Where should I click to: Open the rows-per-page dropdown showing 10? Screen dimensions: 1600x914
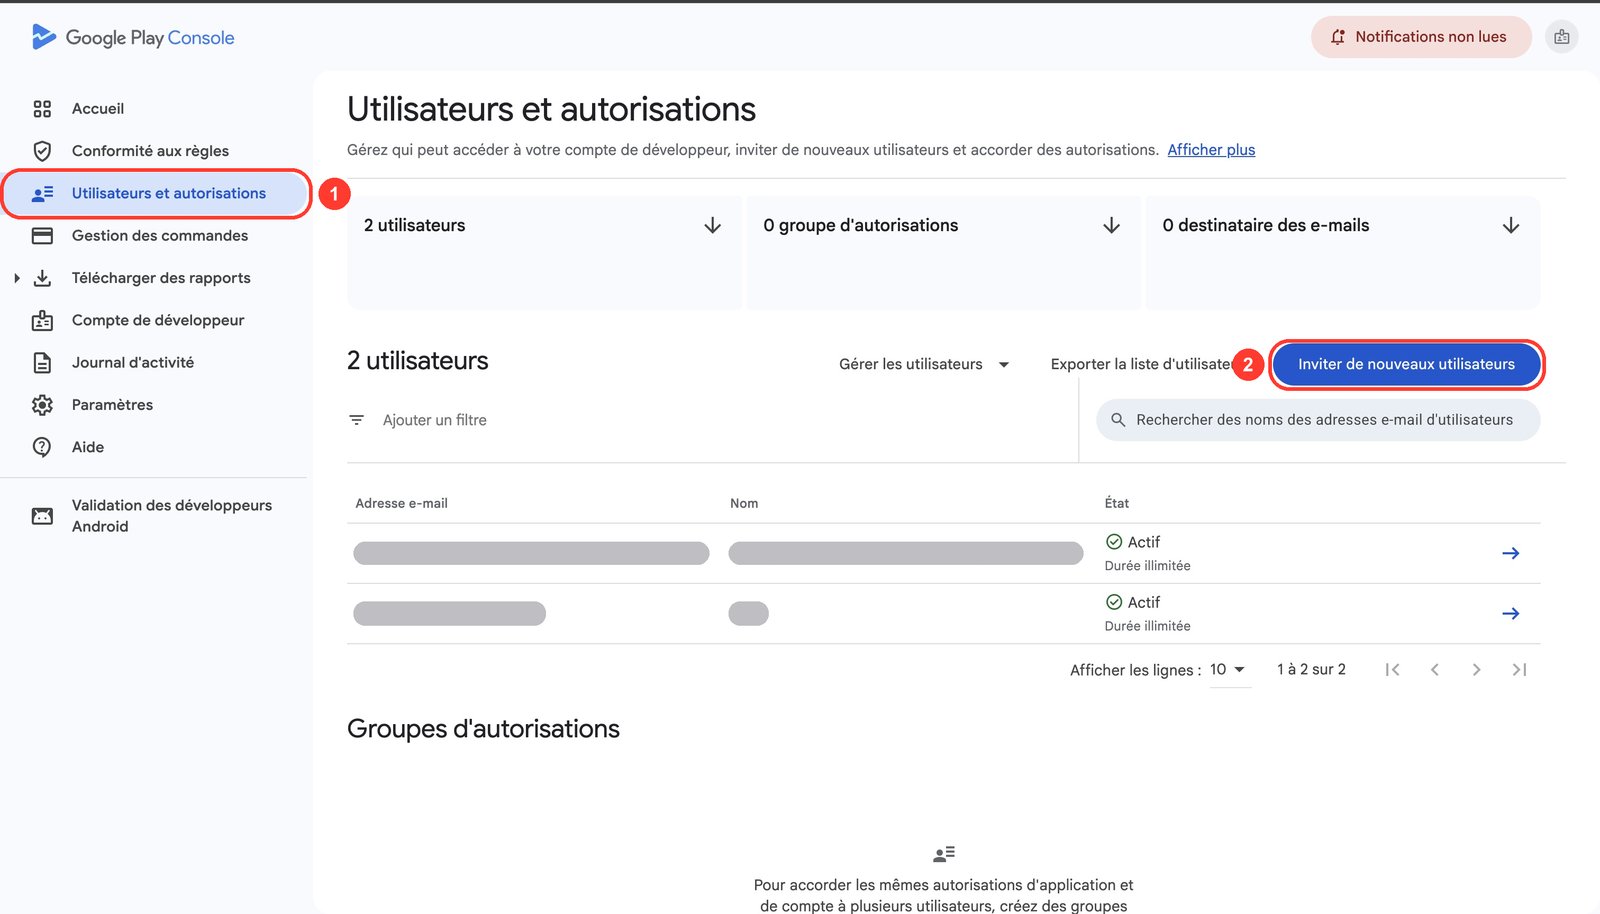click(1228, 670)
